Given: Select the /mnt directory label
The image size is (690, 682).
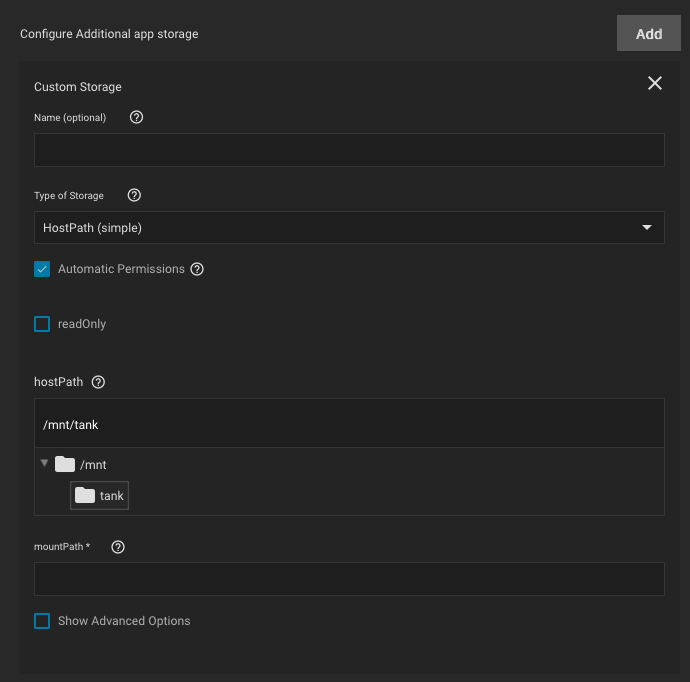Looking at the screenshot, I should [93, 465].
